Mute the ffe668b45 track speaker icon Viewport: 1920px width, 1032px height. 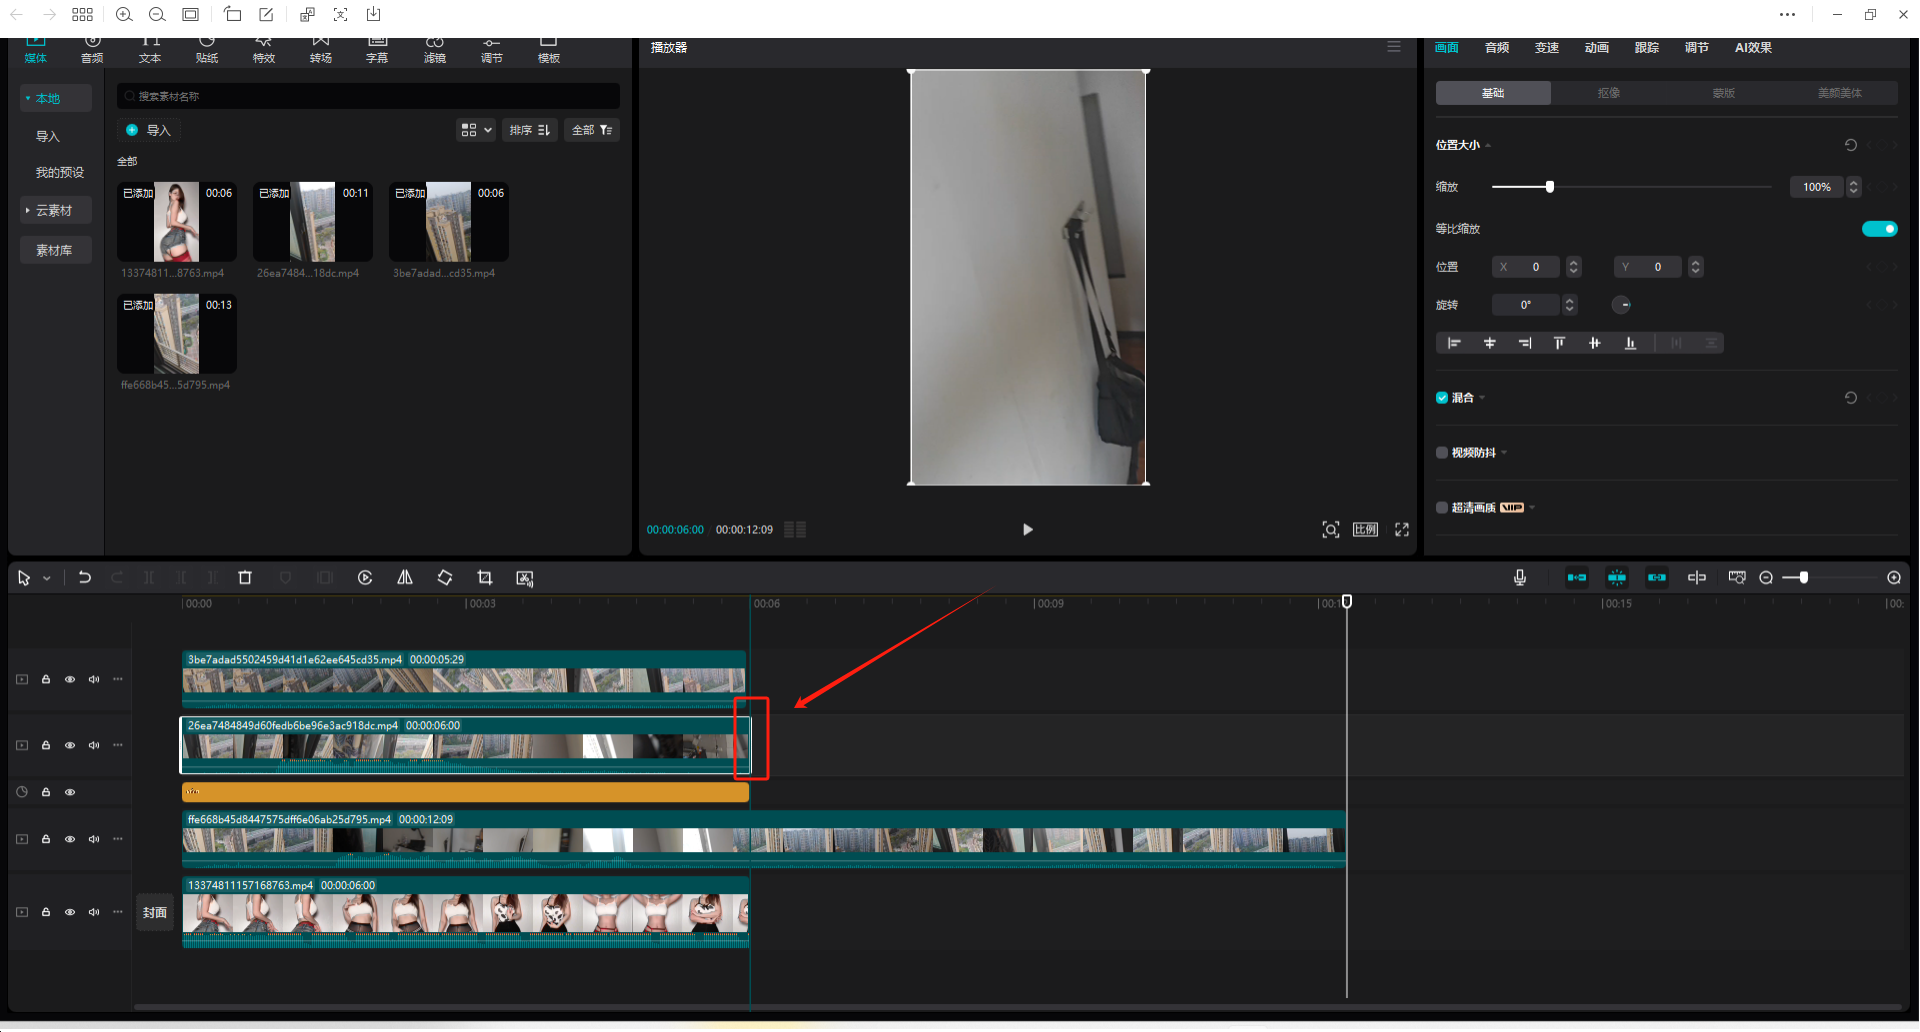point(94,840)
